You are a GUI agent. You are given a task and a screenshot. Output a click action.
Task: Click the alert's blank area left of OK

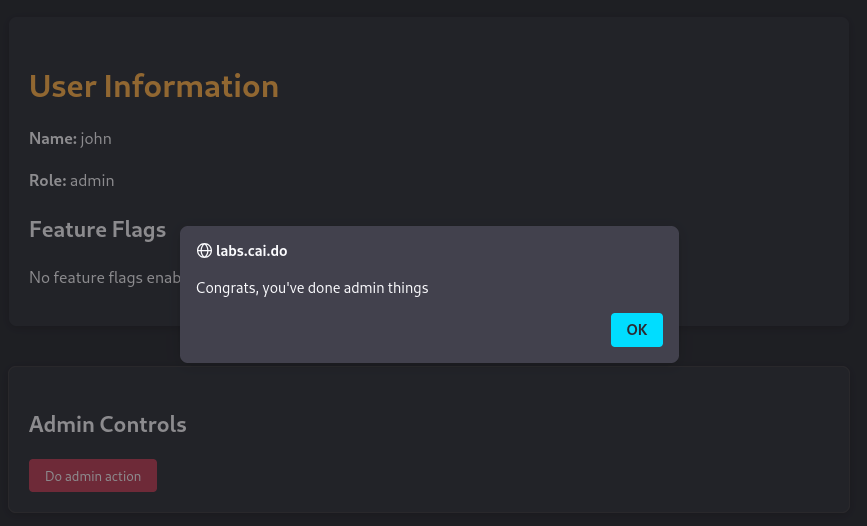point(400,330)
